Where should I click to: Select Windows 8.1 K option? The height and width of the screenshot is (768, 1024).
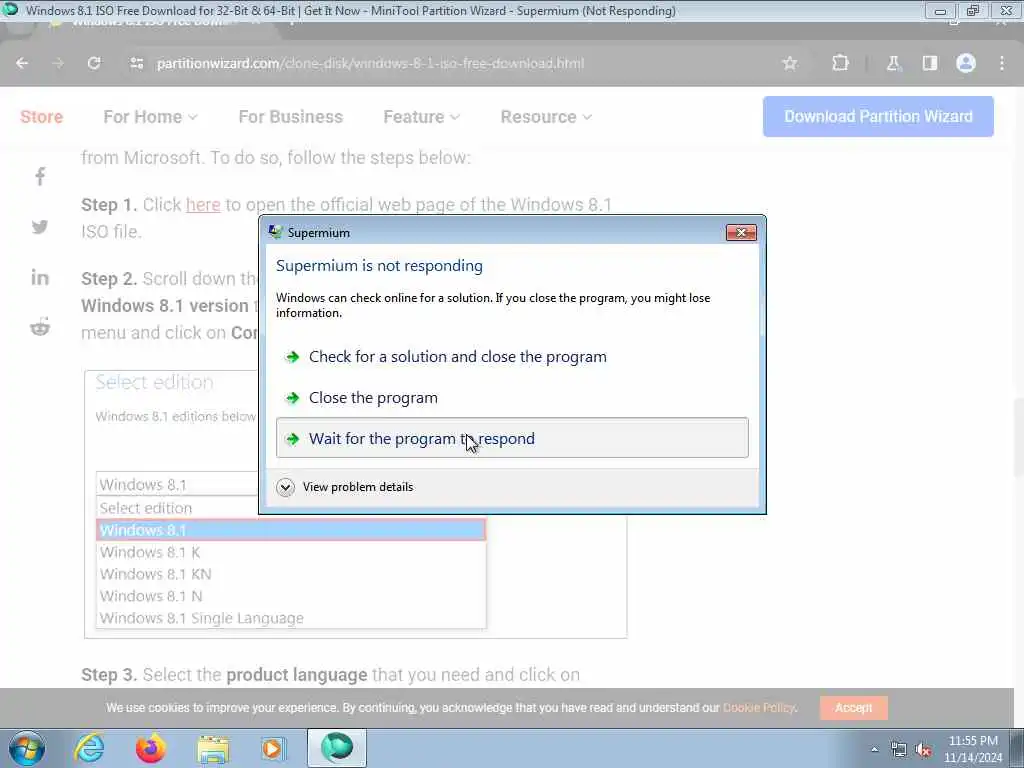[x=291, y=552]
